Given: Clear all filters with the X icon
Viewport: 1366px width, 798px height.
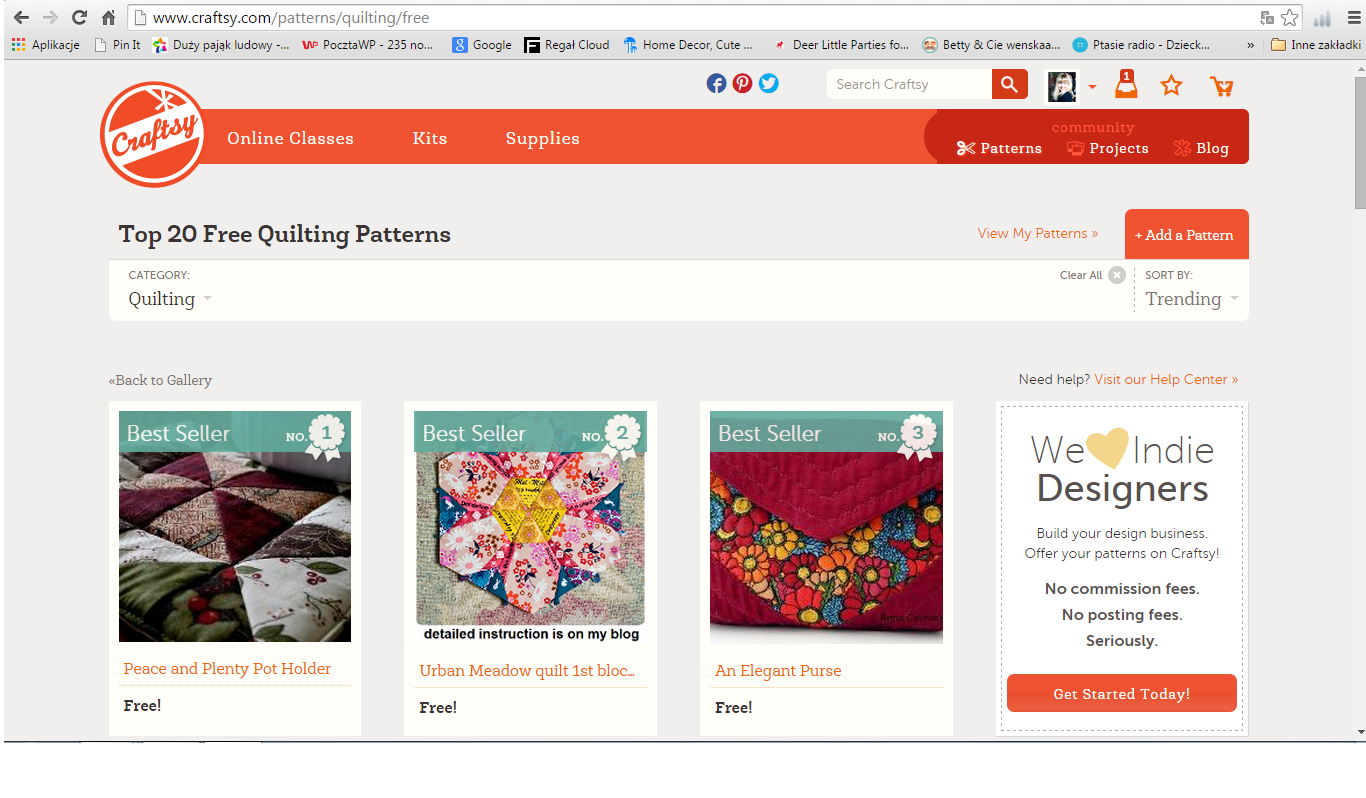Looking at the screenshot, I should [1117, 275].
